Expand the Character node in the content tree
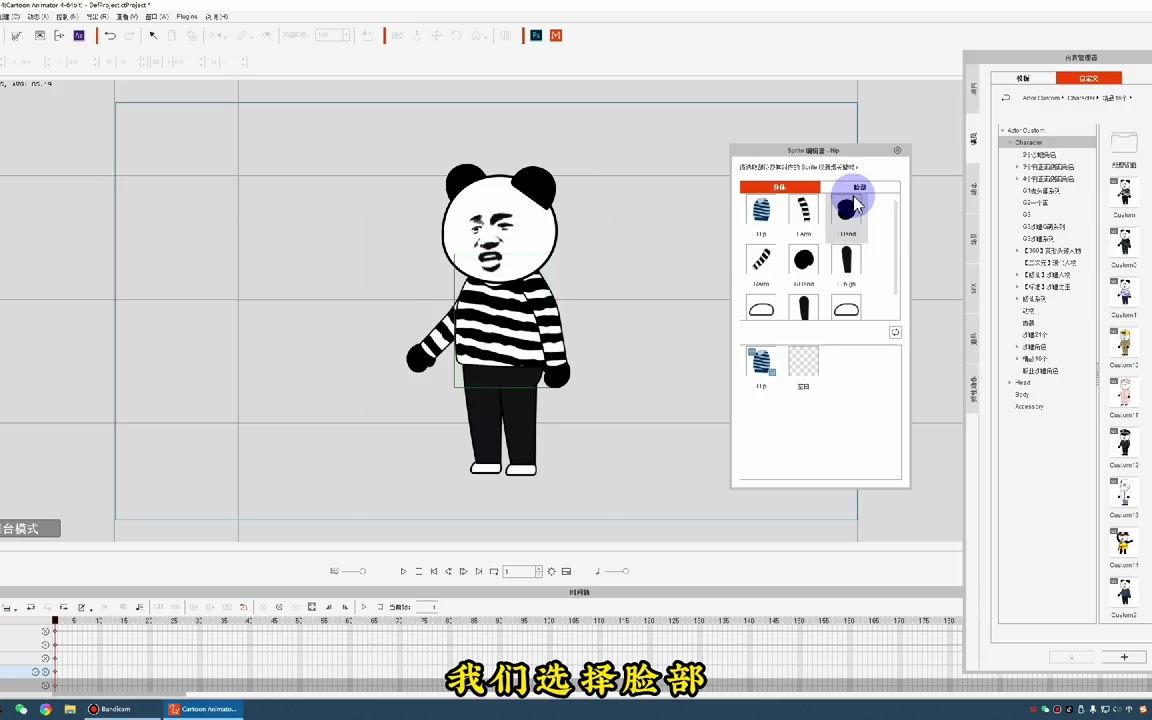This screenshot has width=1152, height=720. pyautogui.click(x=1010, y=141)
